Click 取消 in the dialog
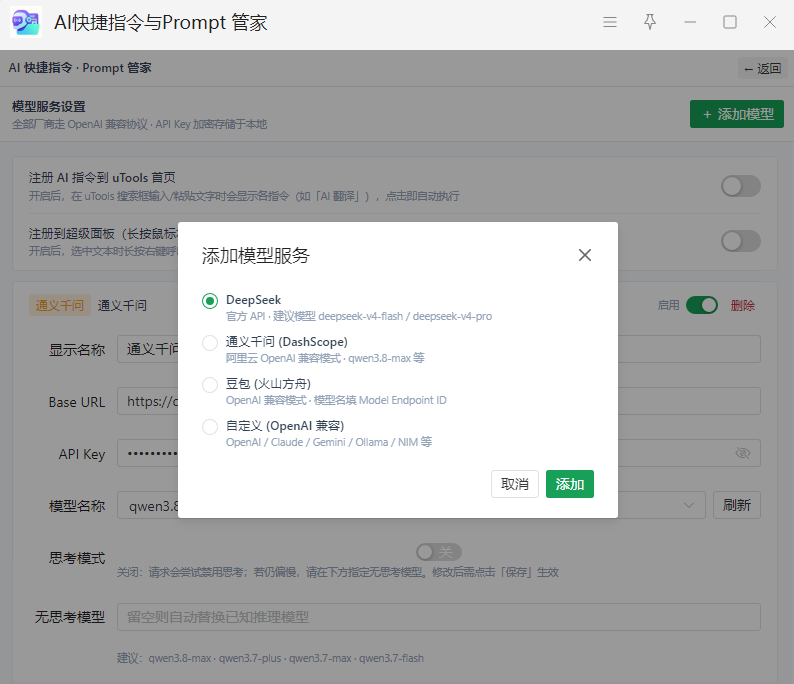Image resolution: width=794 pixels, height=684 pixels. pos(514,484)
